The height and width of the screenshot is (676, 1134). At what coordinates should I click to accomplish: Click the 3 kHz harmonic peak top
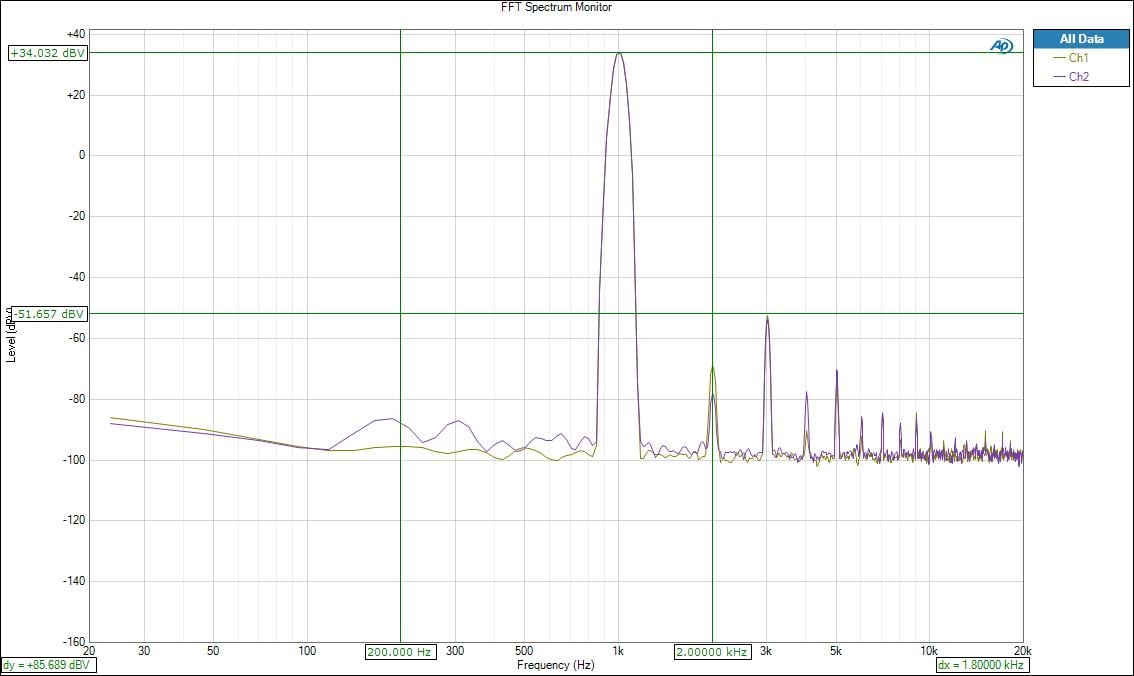click(x=767, y=317)
